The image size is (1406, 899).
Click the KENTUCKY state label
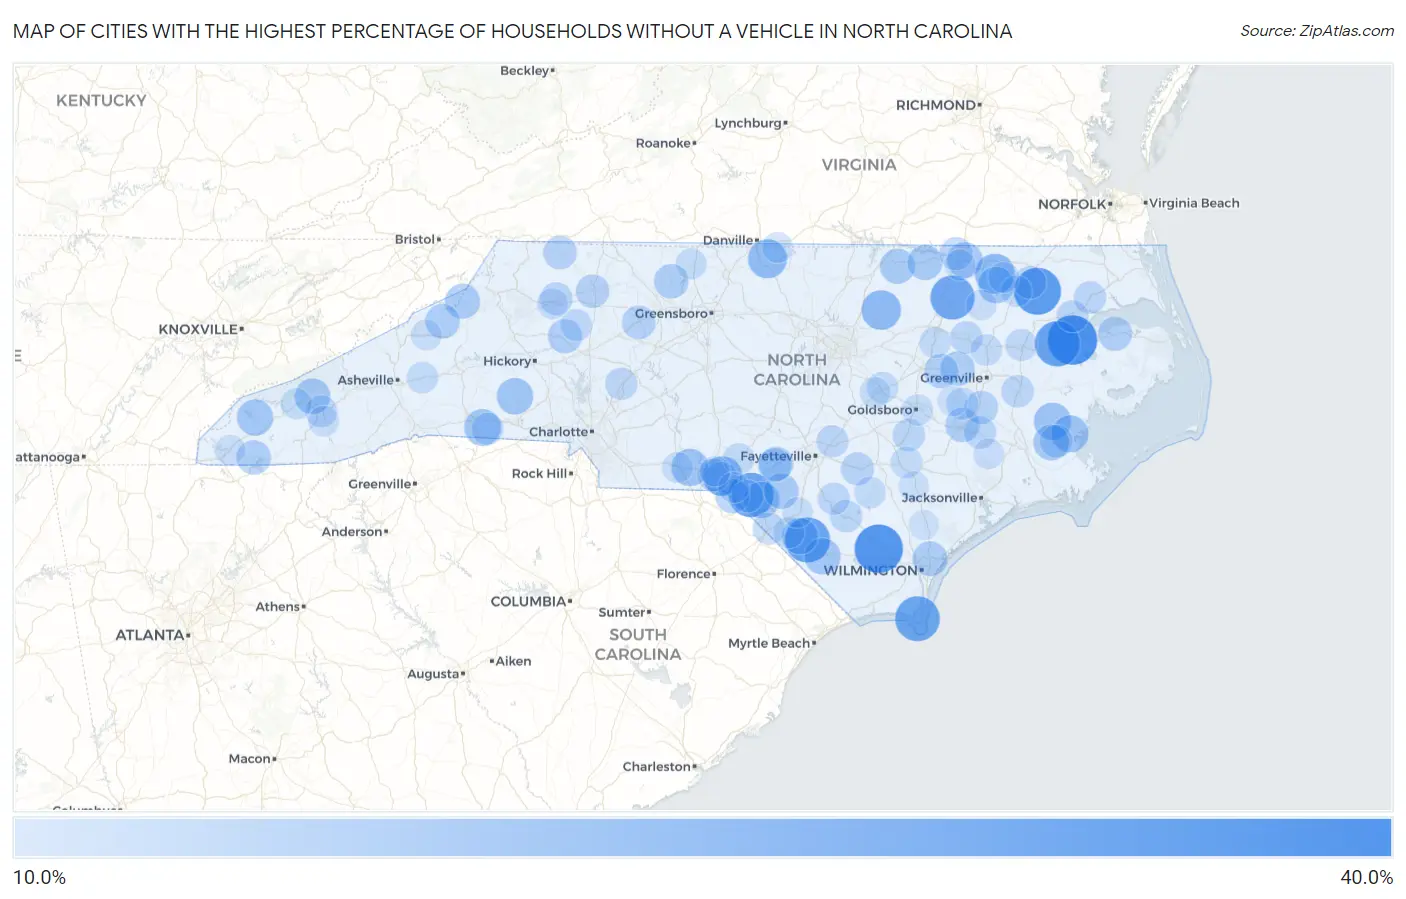coord(101,101)
